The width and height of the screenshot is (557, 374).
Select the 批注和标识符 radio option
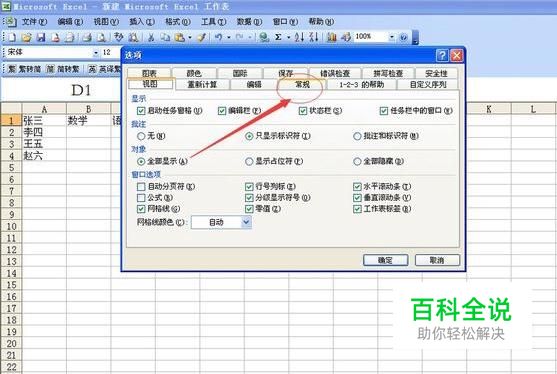pos(357,136)
